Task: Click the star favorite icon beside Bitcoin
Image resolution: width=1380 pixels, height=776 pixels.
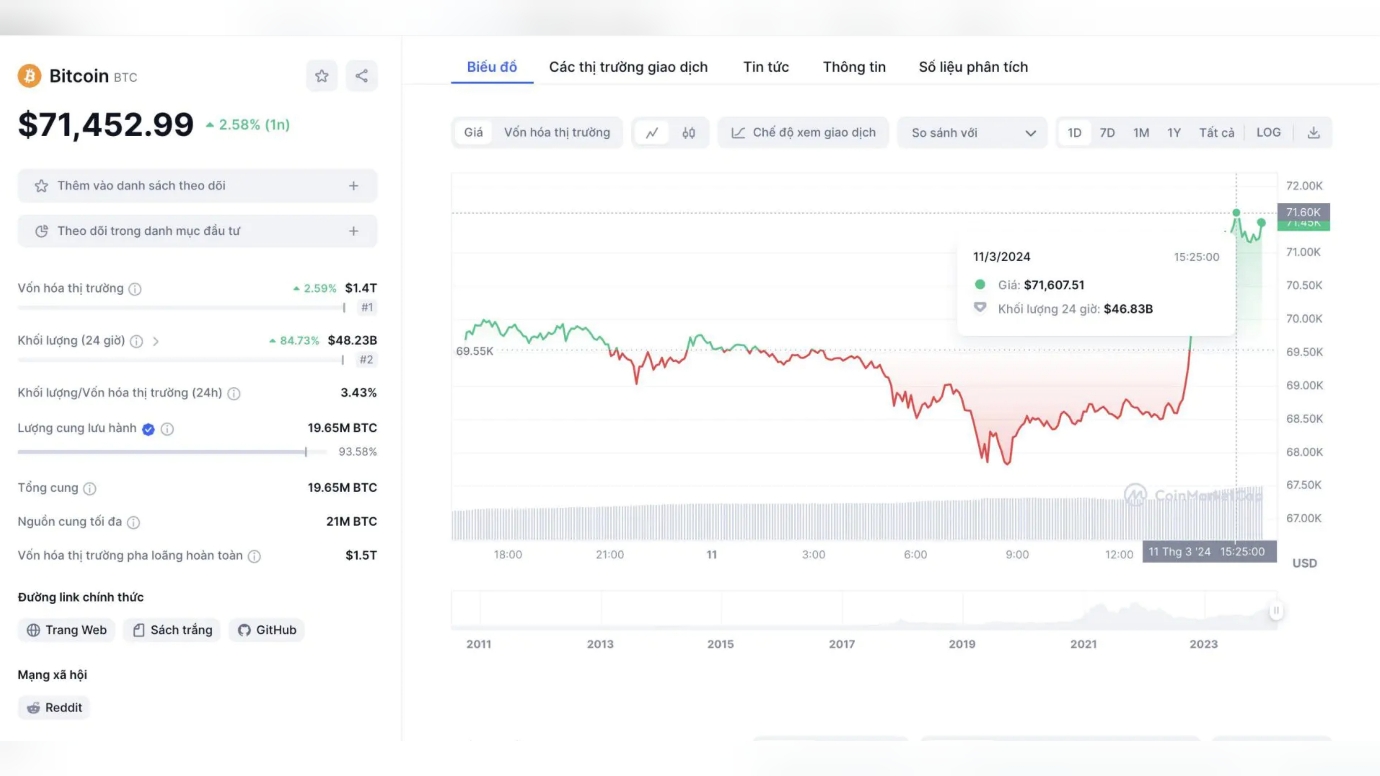Action: click(x=321, y=76)
